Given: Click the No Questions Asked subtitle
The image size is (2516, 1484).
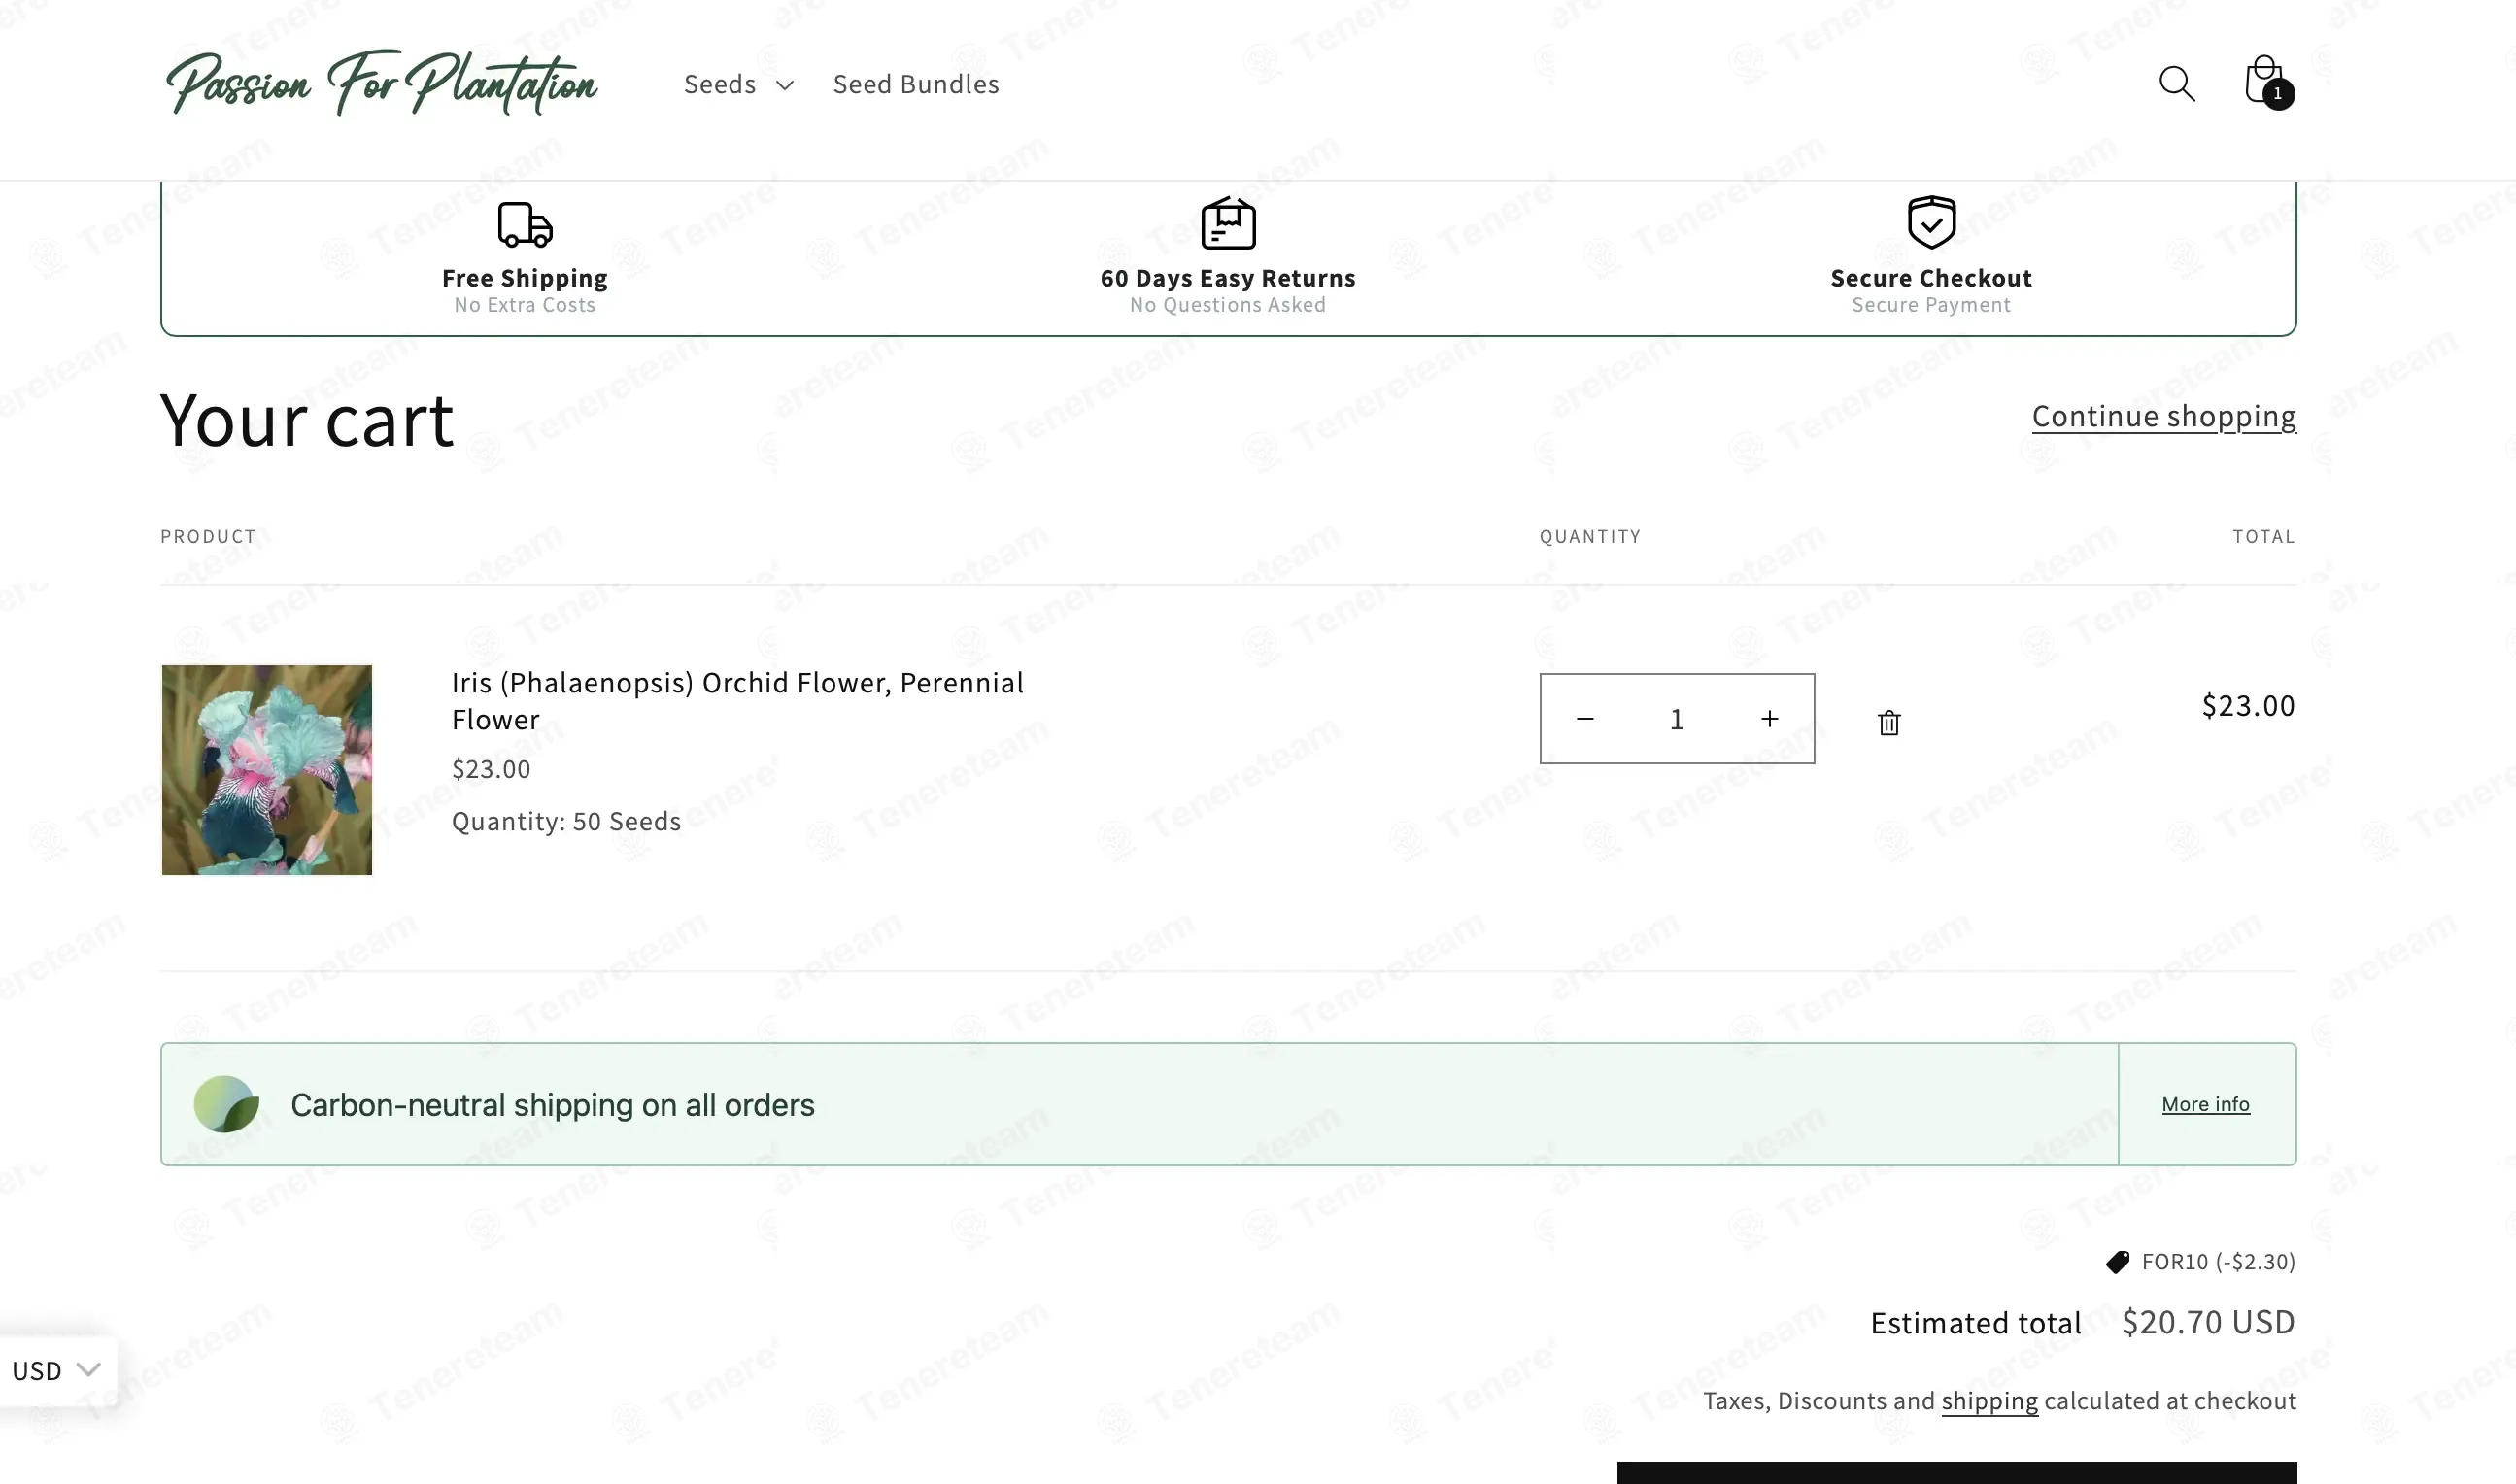Looking at the screenshot, I should click(x=1228, y=305).
